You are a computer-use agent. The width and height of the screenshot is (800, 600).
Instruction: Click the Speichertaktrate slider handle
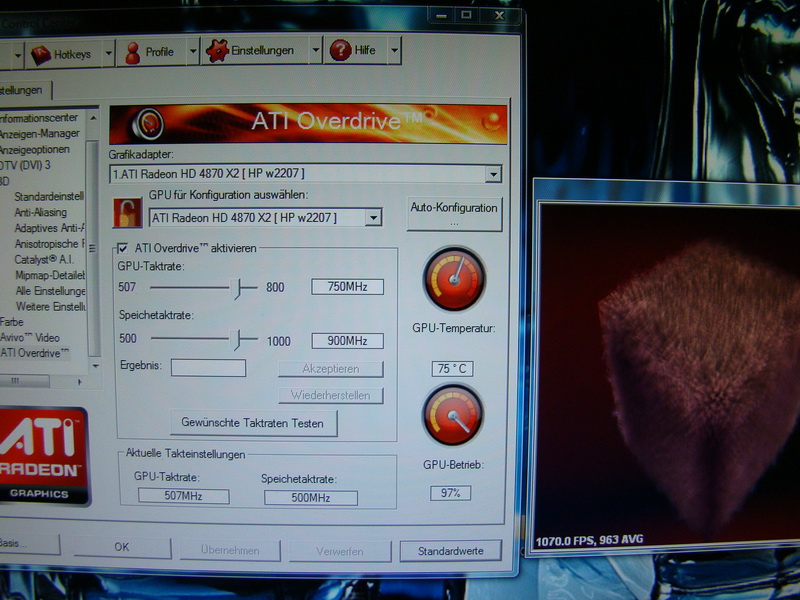(237, 340)
